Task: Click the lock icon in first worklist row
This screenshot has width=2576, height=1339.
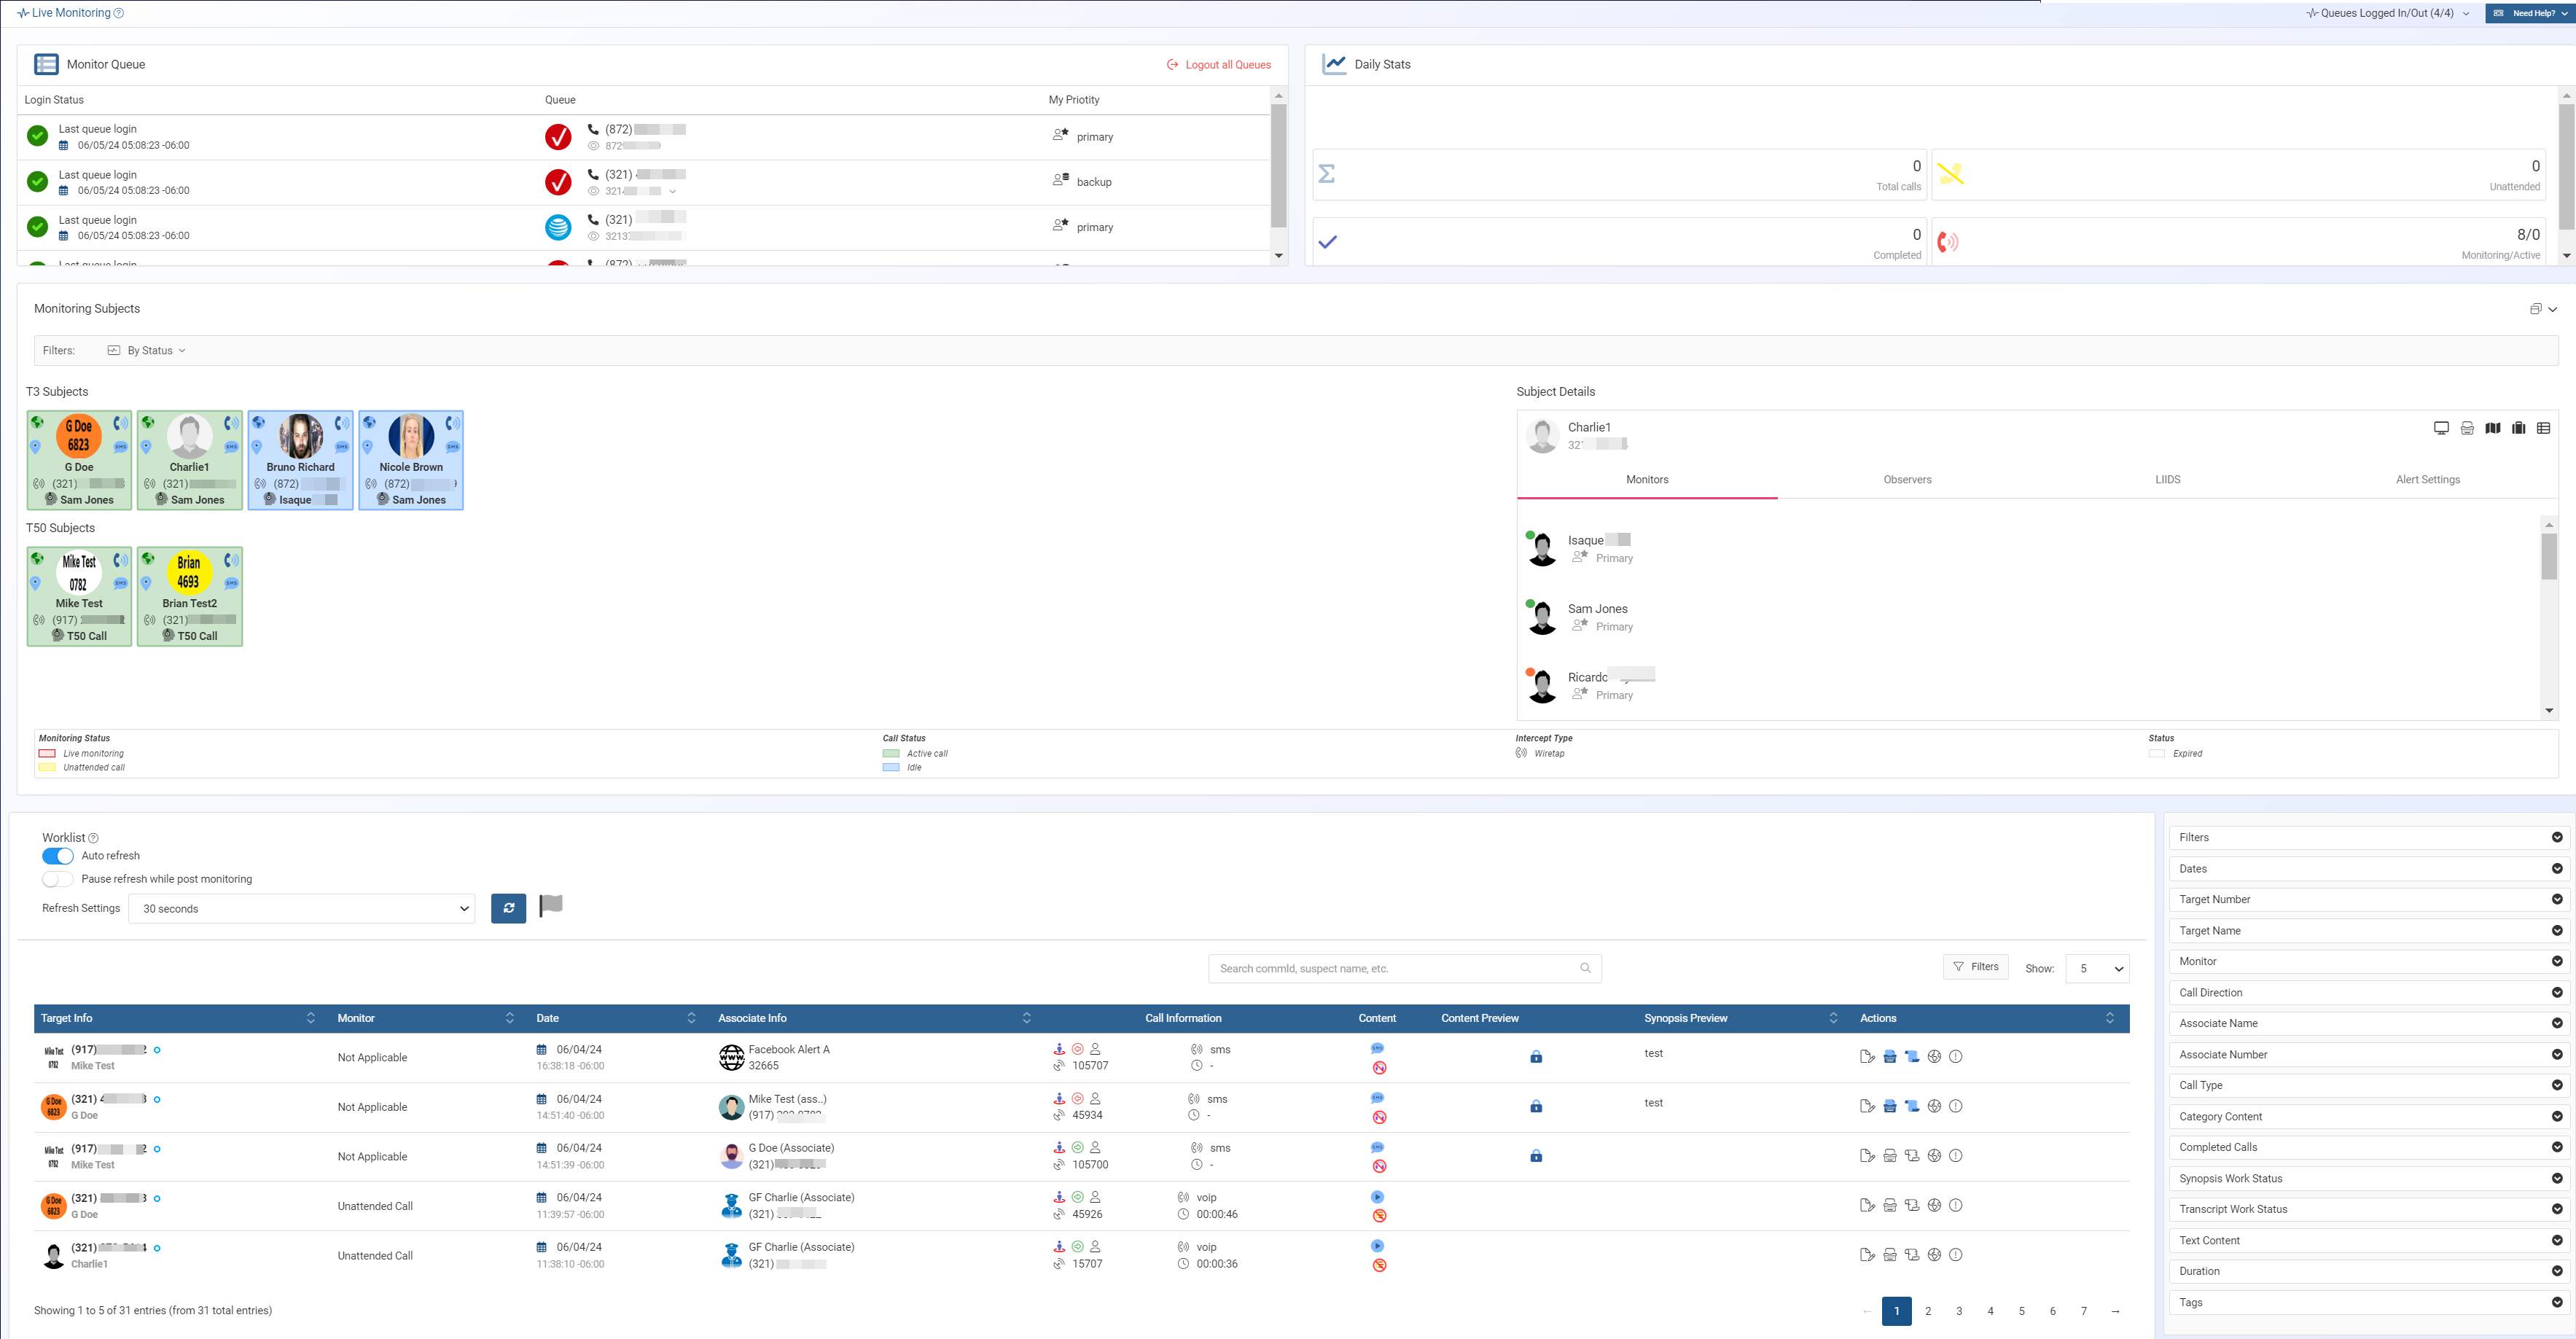Action: (x=1536, y=1057)
